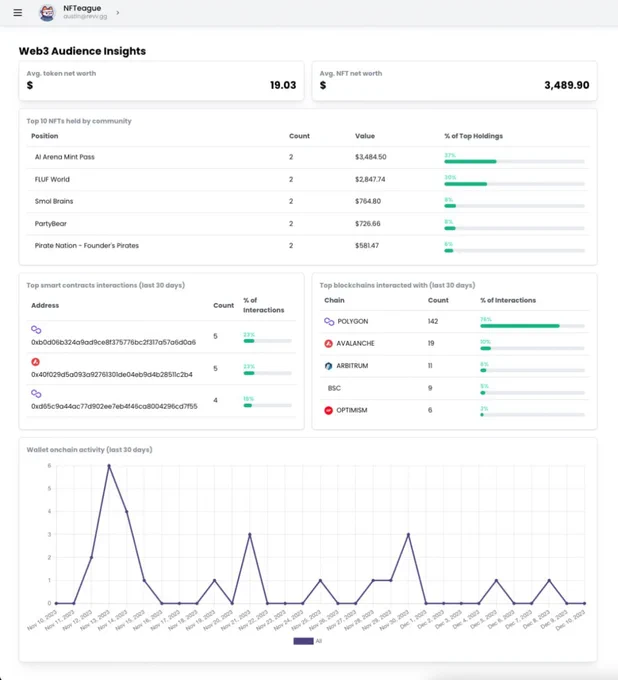Click the Optimism chain icon
This screenshot has width=618, height=680.
328,410
